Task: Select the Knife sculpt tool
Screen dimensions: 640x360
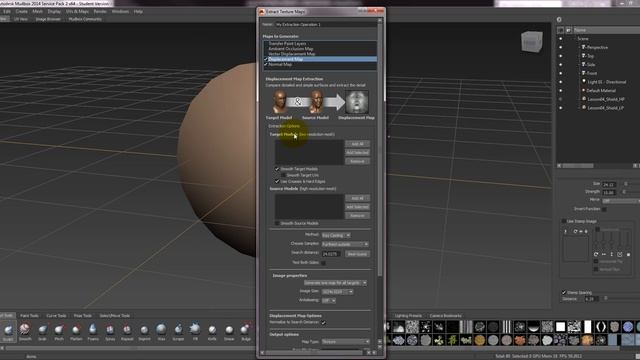Action: 212,331
